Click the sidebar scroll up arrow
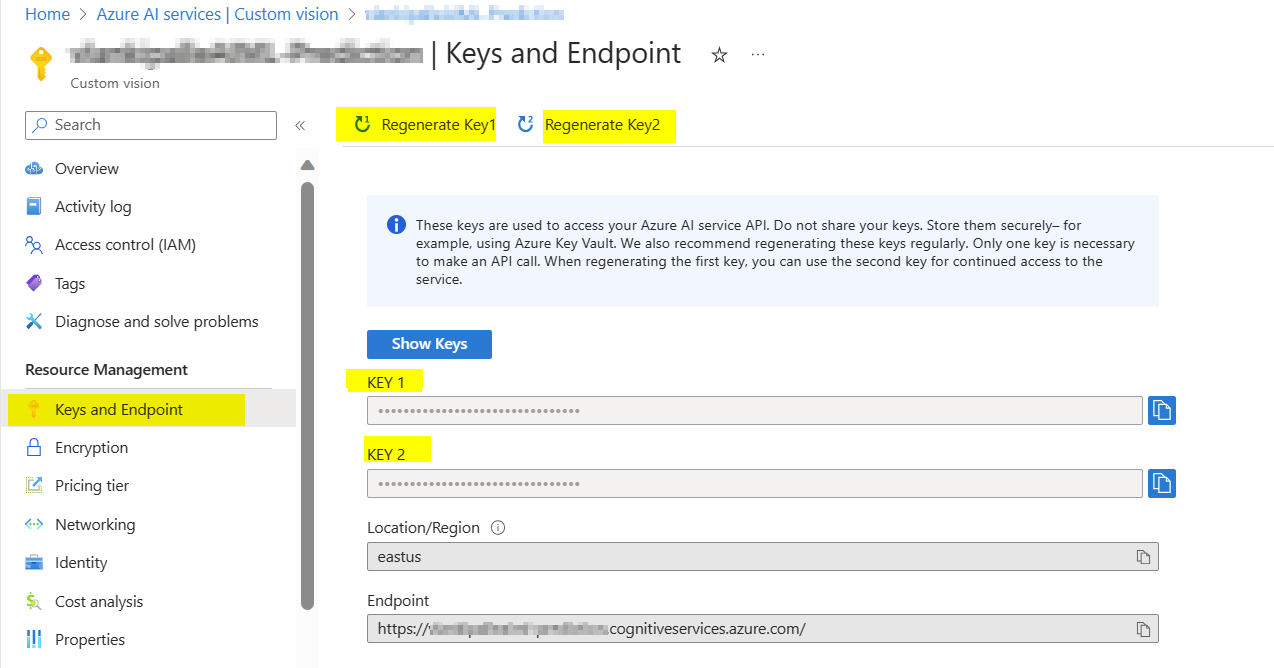 click(307, 165)
